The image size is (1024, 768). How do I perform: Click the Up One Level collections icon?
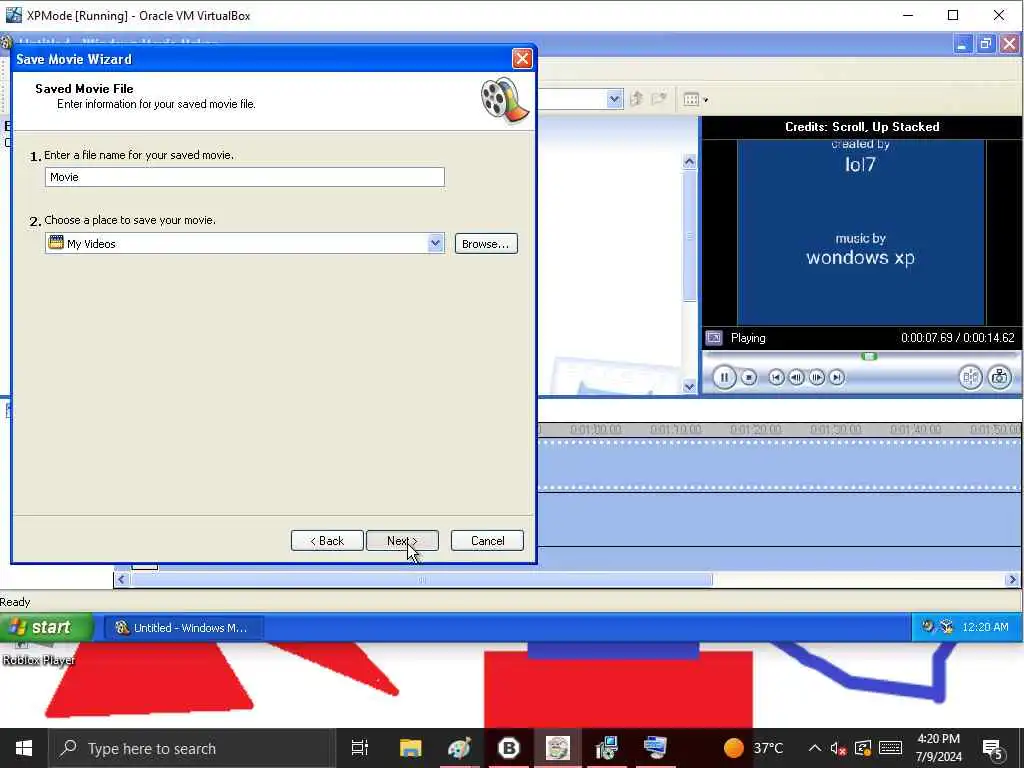pos(636,99)
